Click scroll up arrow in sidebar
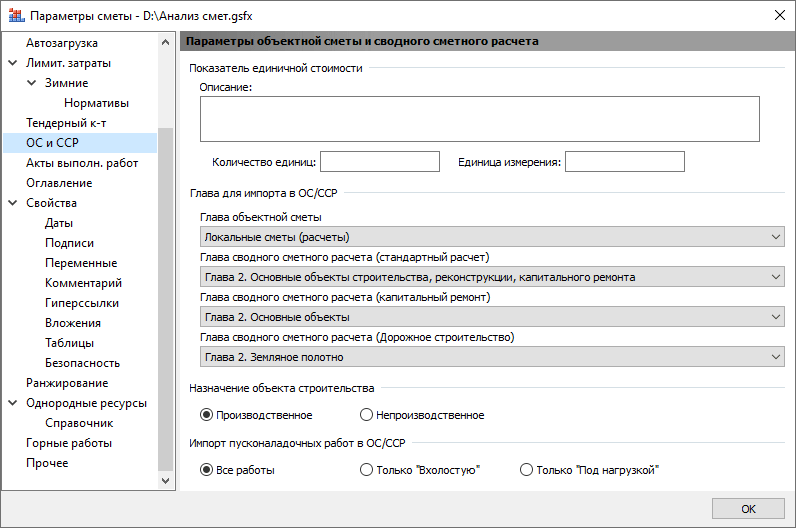This screenshot has width=796, height=528. (165, 43)
